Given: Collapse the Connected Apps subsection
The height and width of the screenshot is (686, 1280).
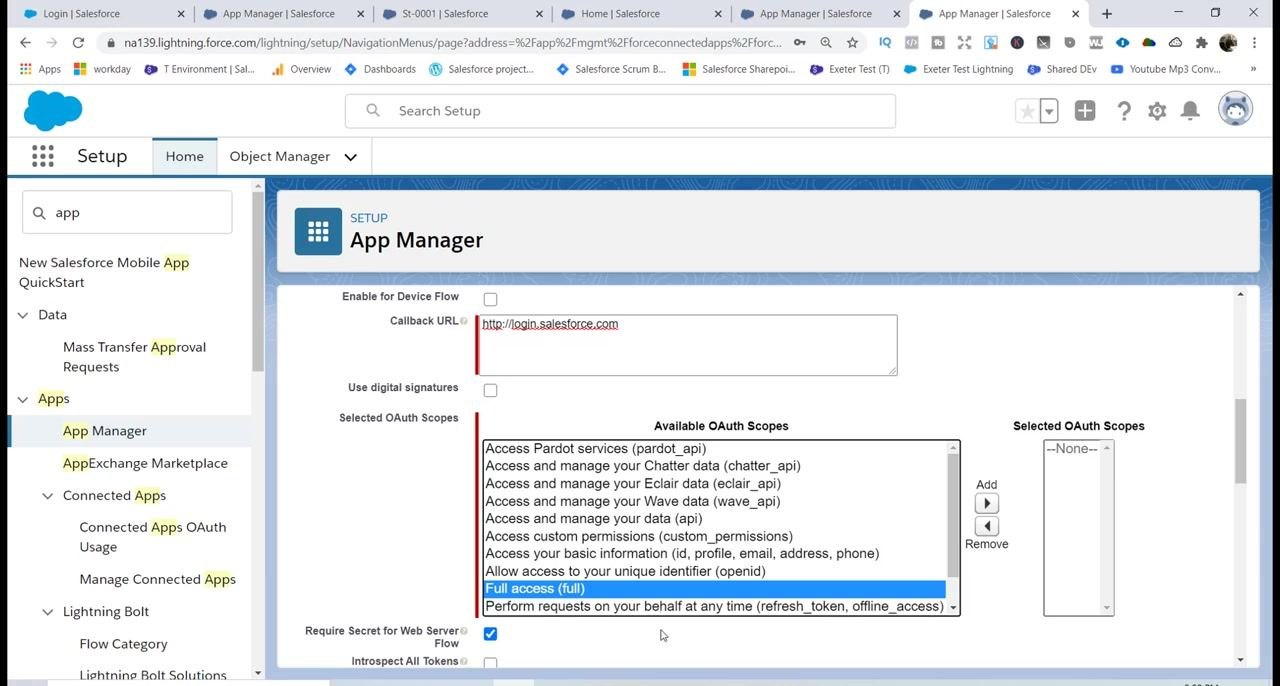Looking at the screenshot, I should tap(47, 496).
